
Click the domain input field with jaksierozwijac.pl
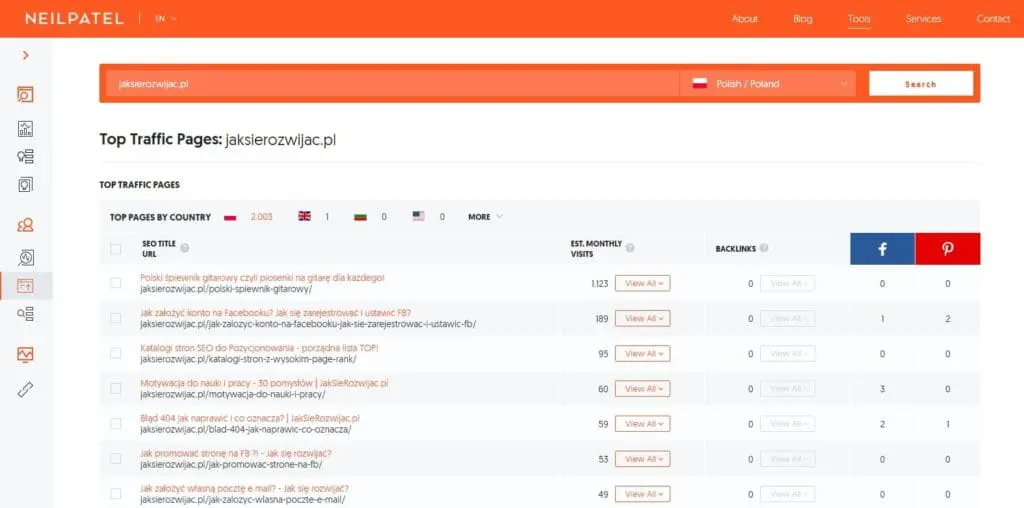tap(392, 84)
